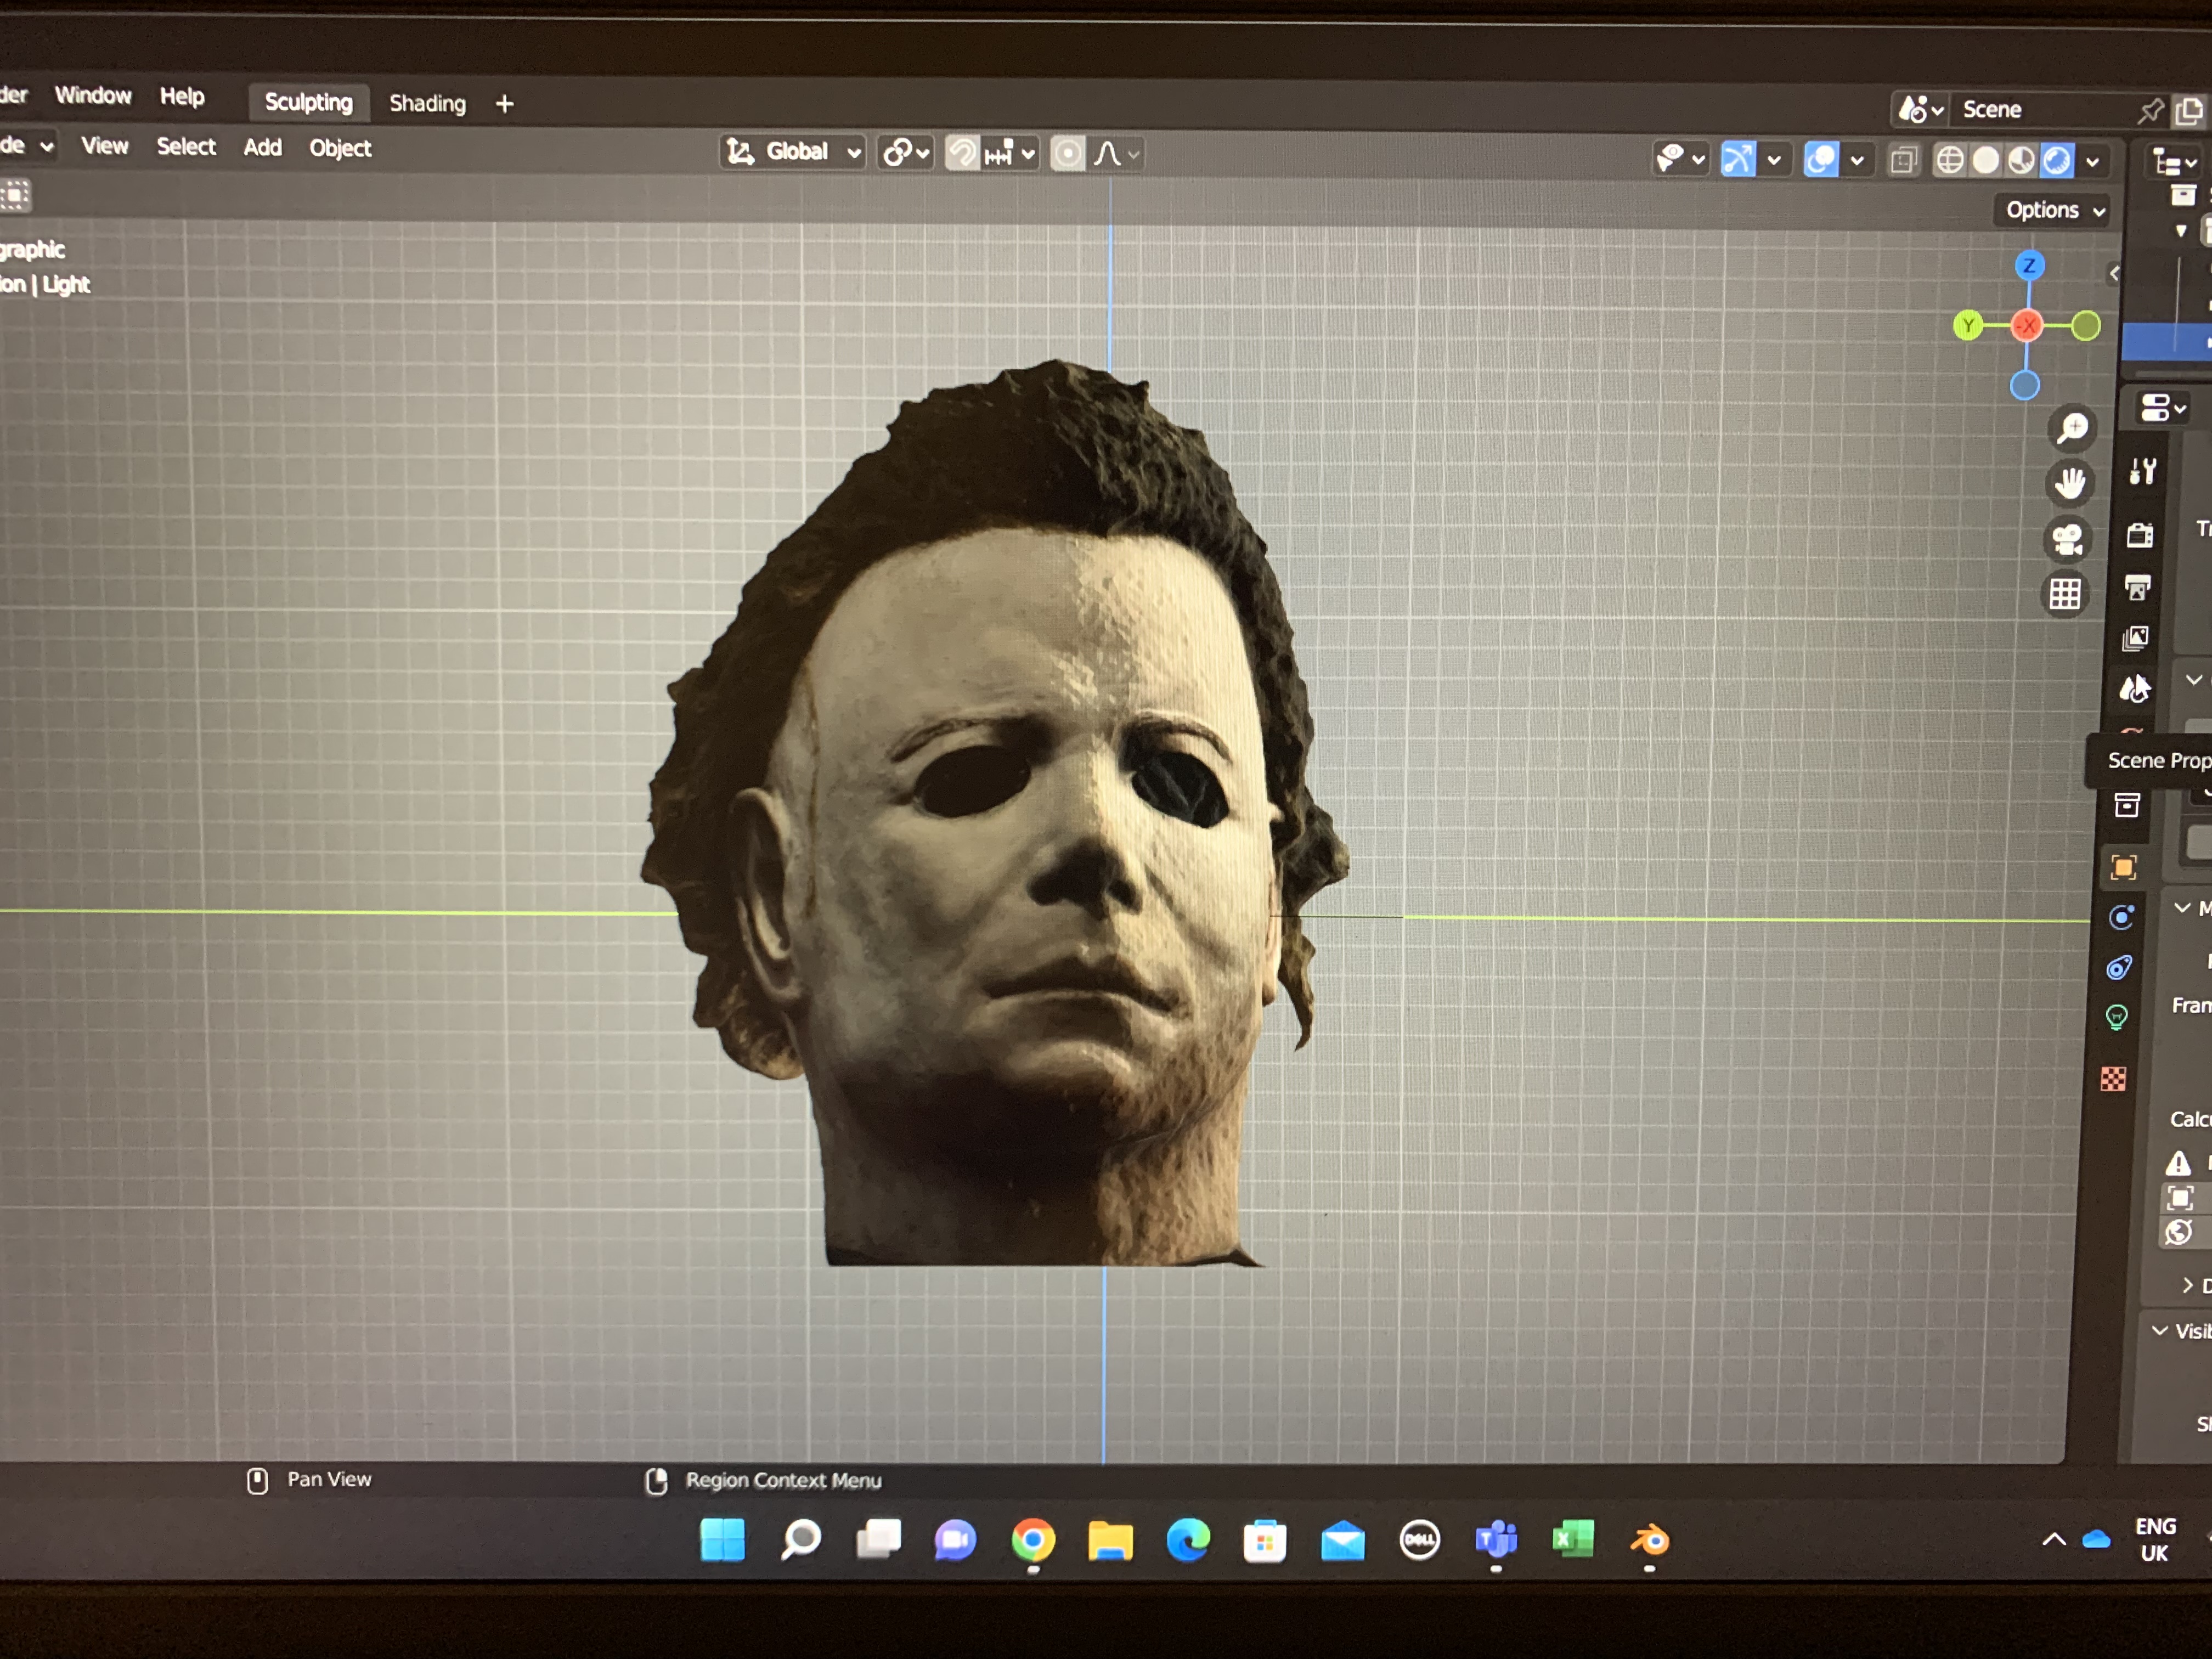
Task: Open the Object Constraints properties tab
Action: (x=2119, y=967)
